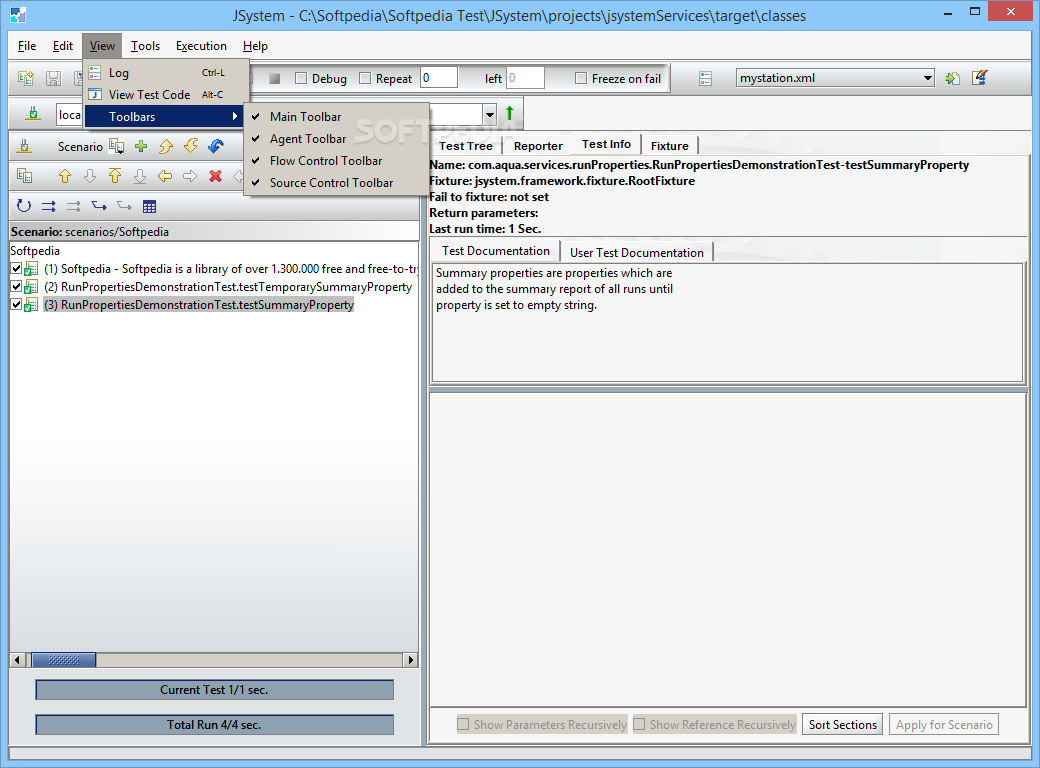This screenshot has height=768, width=1040.
Task: Click the move test up yellow arrow
Action: (64, 176)
